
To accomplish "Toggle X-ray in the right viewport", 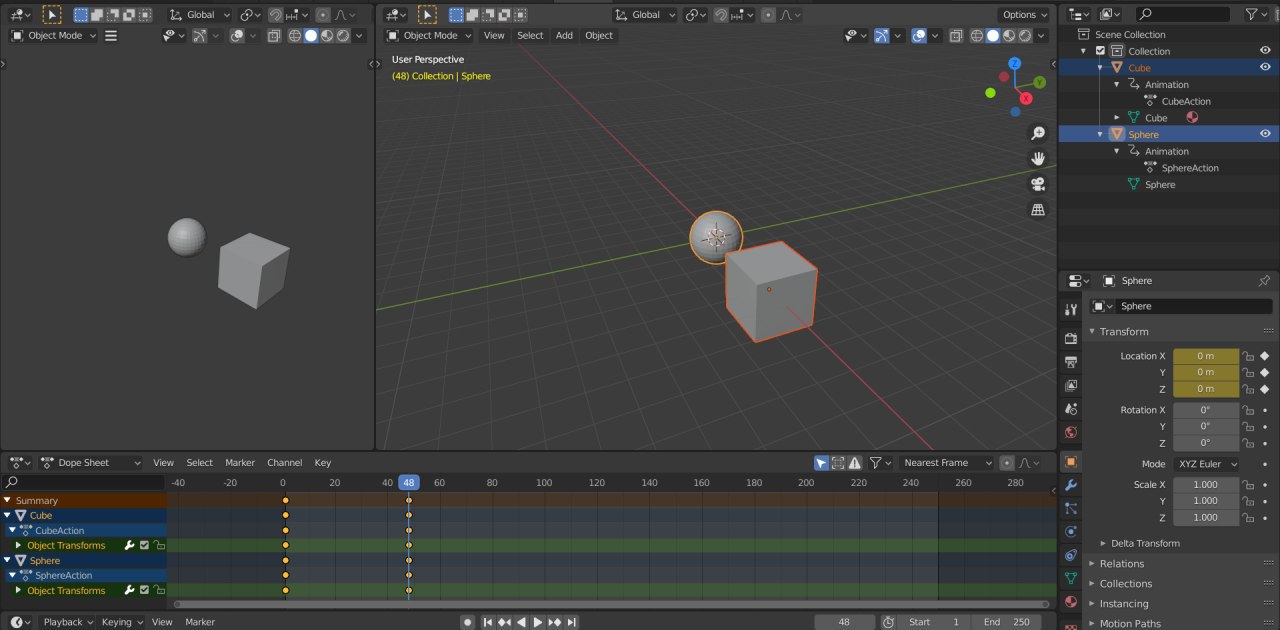I will click(x=955, y=36).
